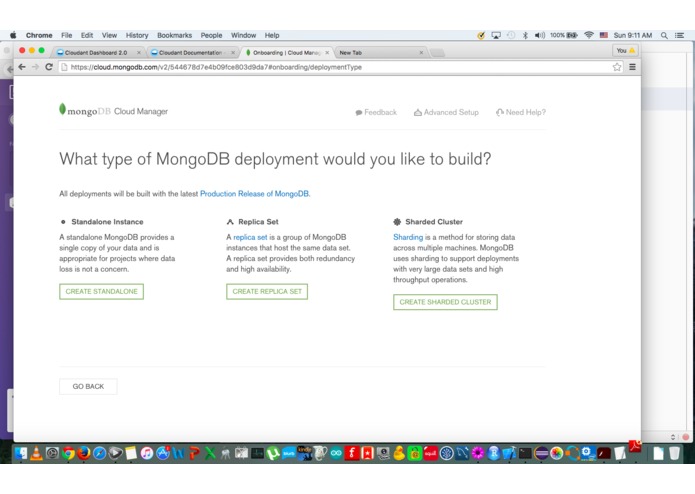This screenshot has width=695, height=494.
Task: Click the Standalone Instance bullet icon
Action: [x=63, y=222]
